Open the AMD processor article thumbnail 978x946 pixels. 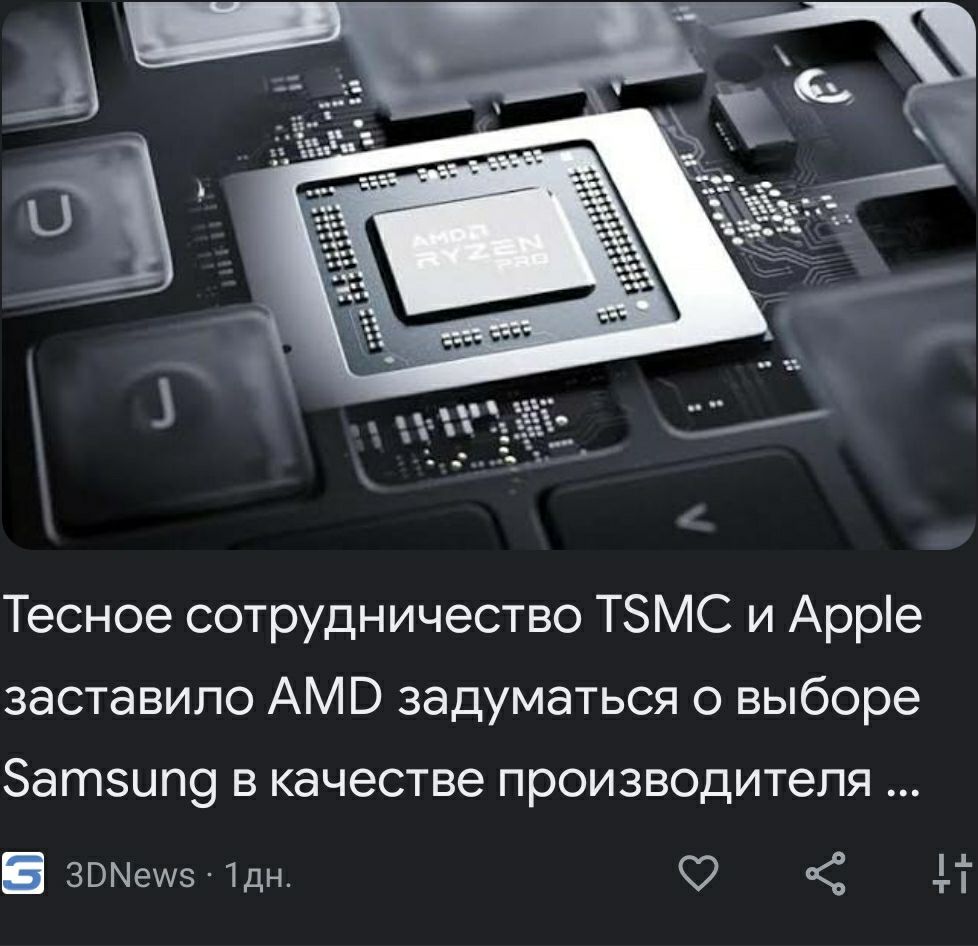coord(489,275)
